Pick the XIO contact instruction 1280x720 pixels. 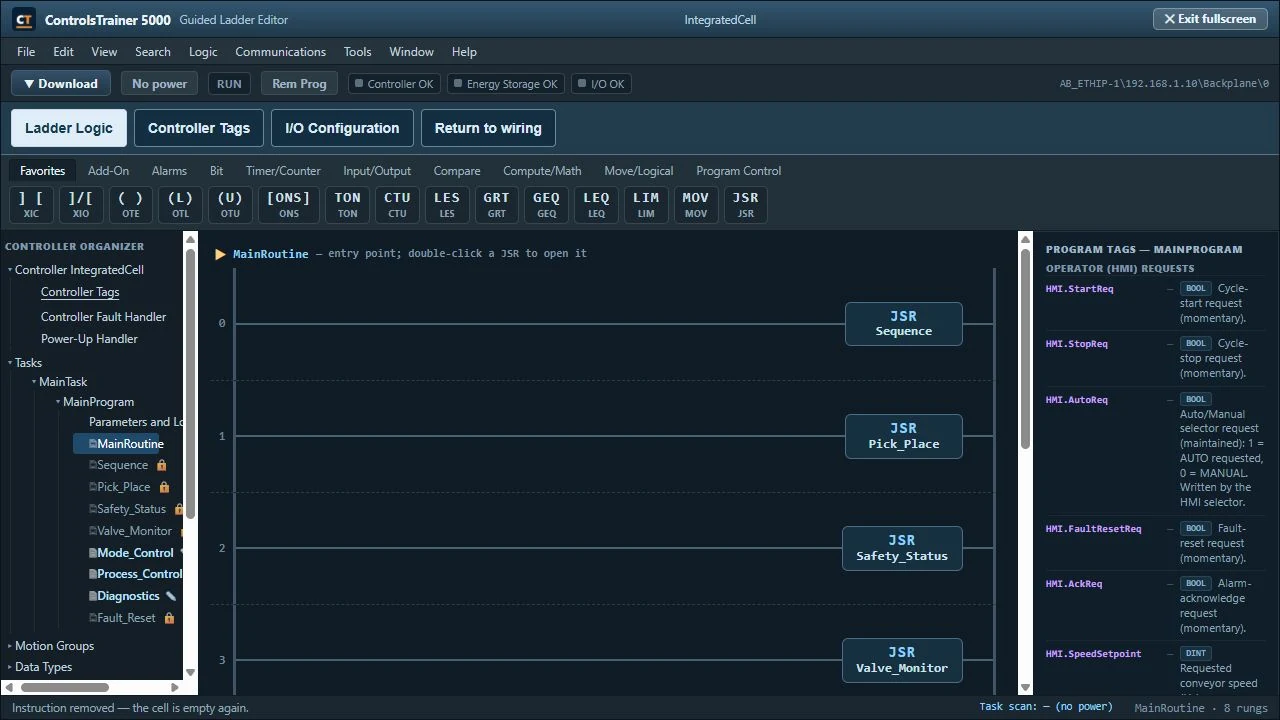click(x=81, y=204)
